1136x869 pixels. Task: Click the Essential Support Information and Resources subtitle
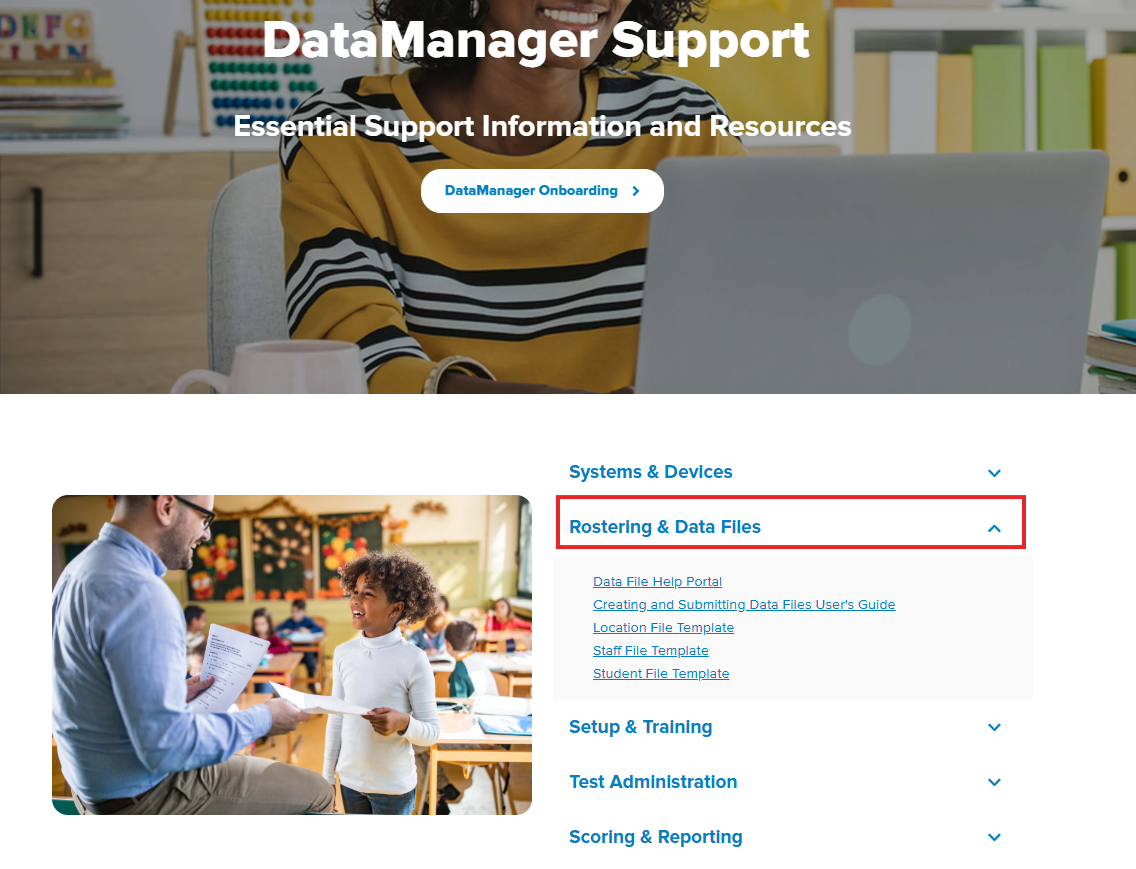pyautogui.click(x=542, y=127)
